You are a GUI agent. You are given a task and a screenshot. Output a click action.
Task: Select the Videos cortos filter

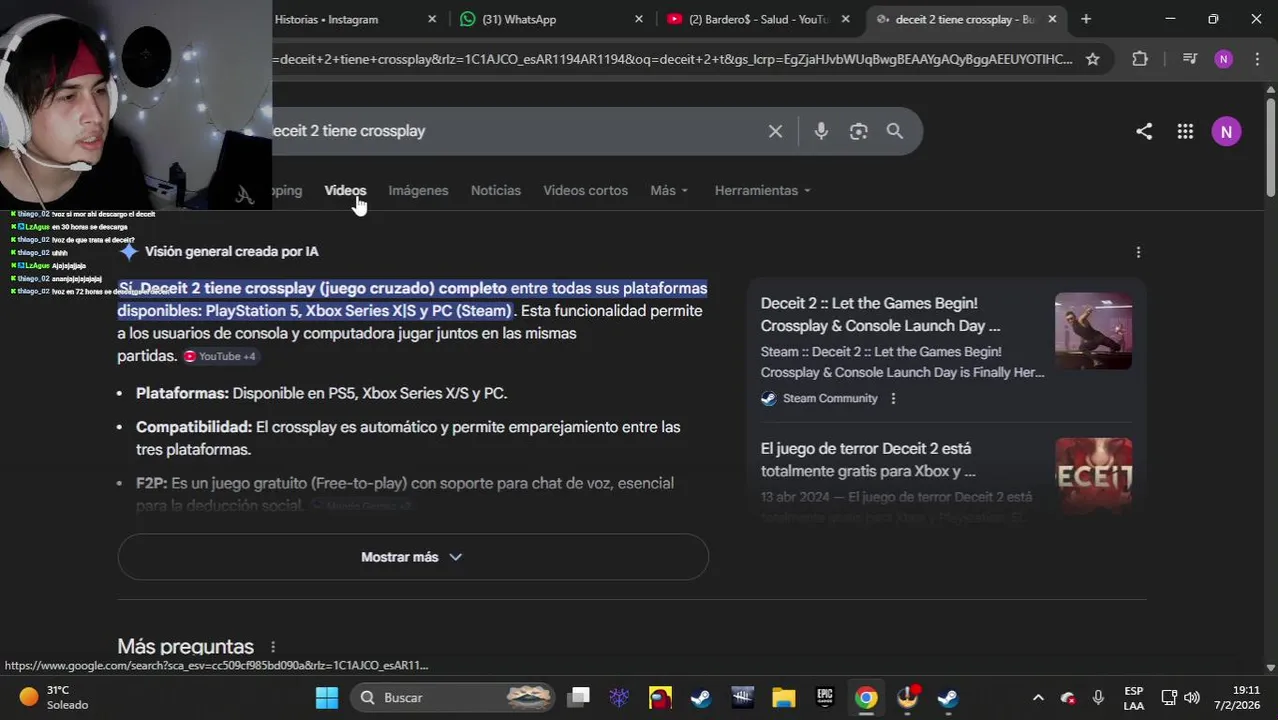585,190
